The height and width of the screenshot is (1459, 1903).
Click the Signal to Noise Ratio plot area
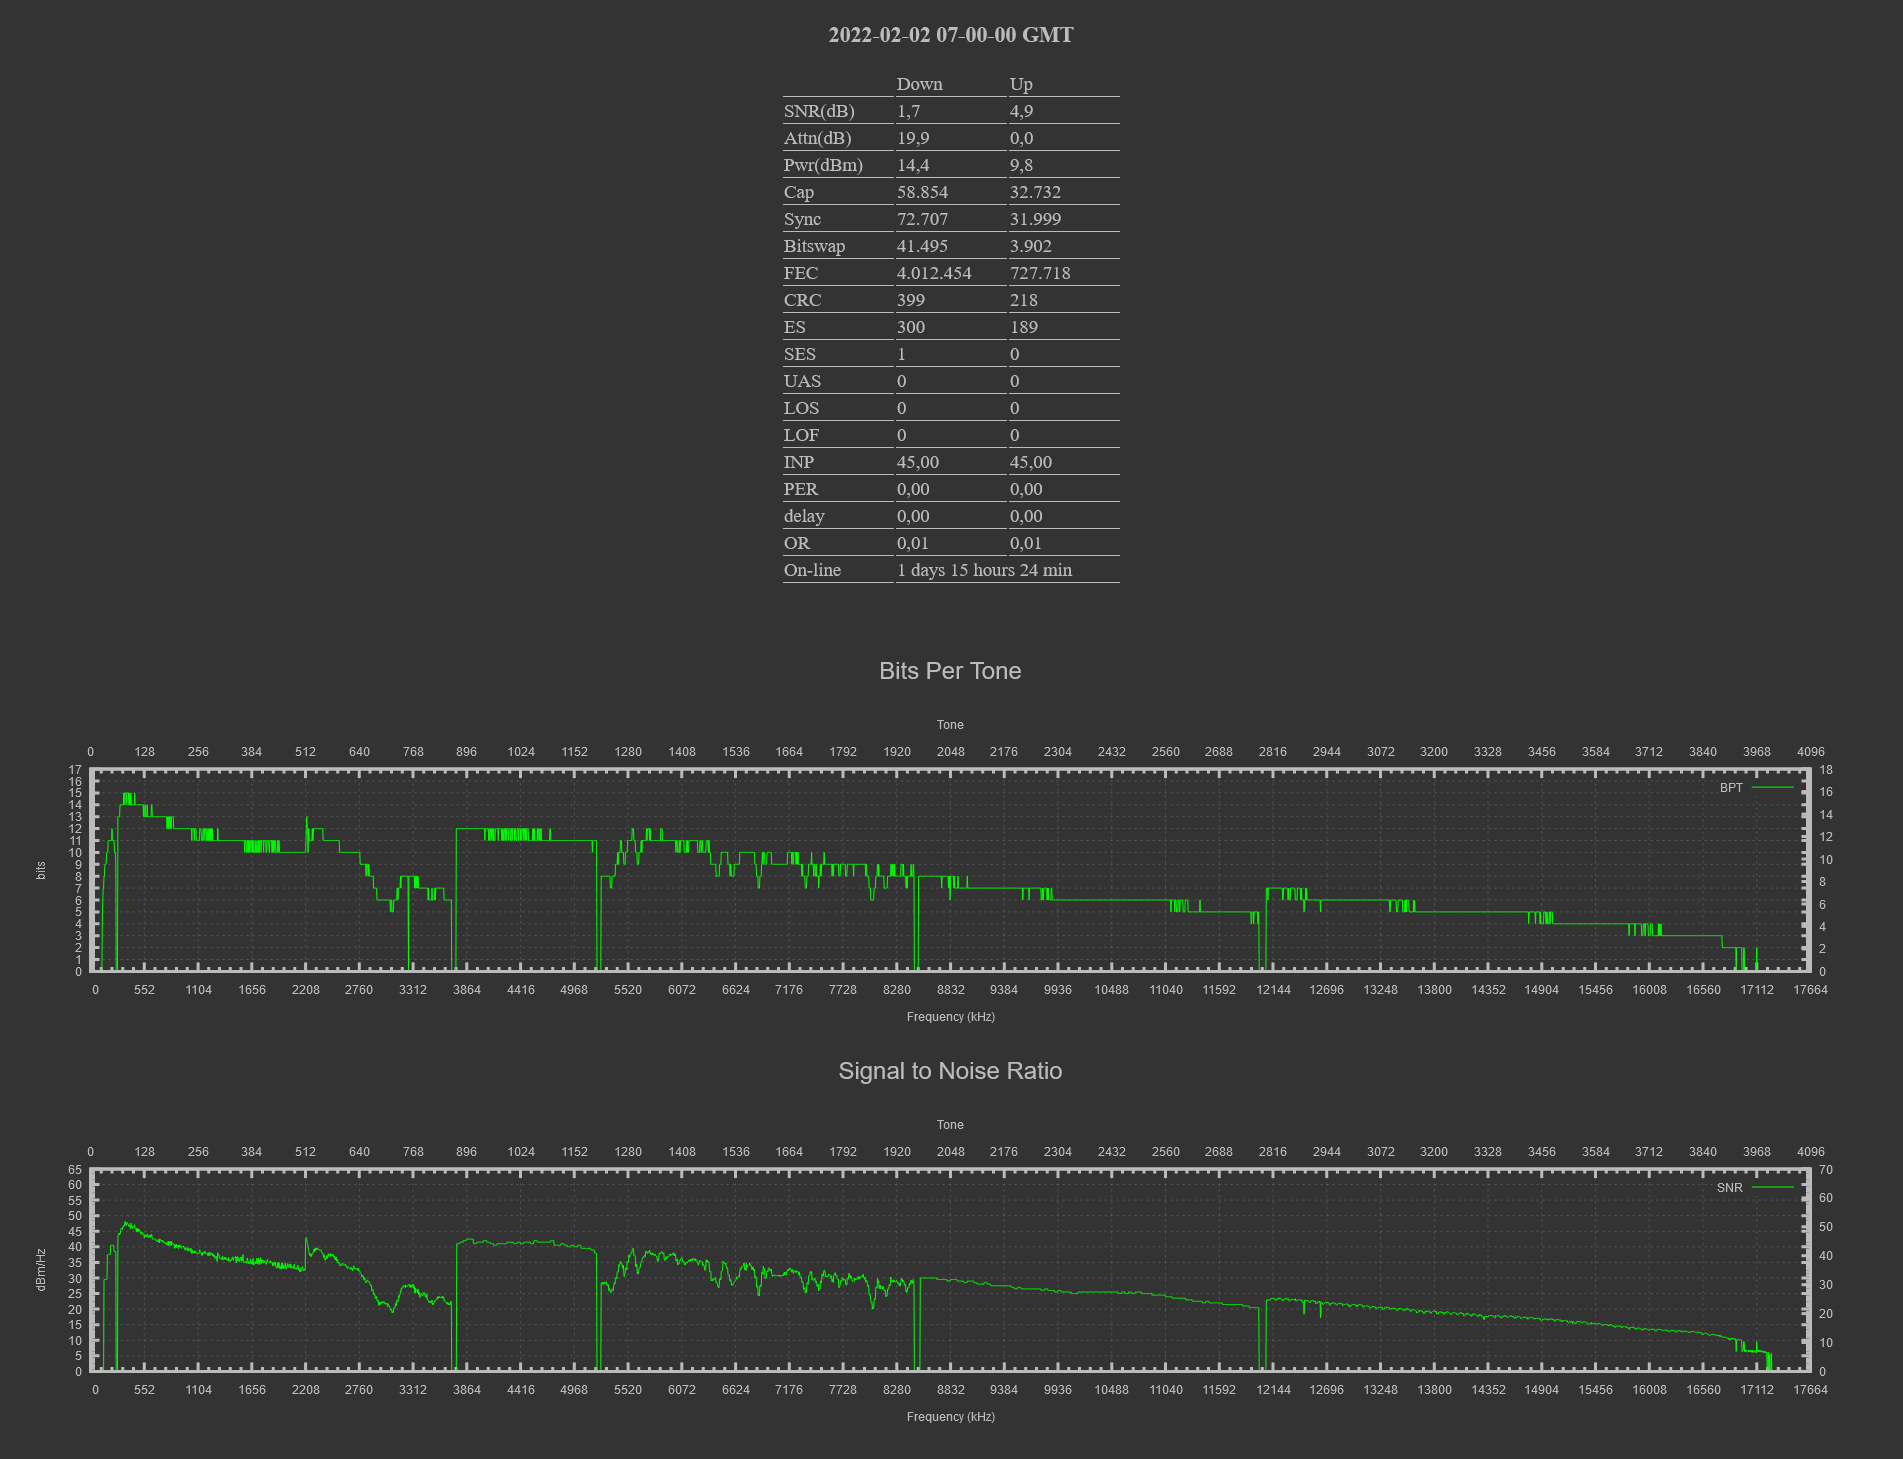[x=950, y=1270]
